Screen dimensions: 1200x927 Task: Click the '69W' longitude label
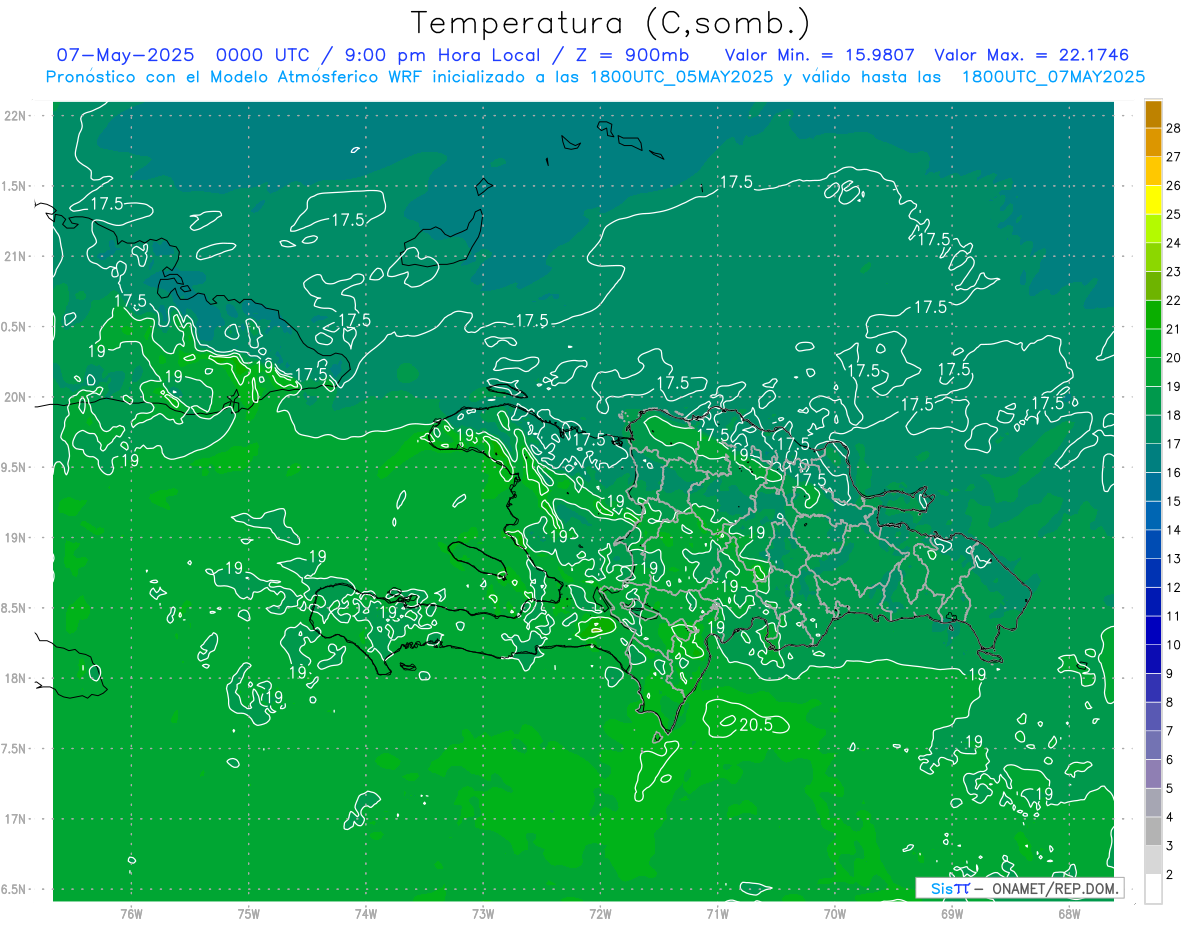tap(951, 913)
